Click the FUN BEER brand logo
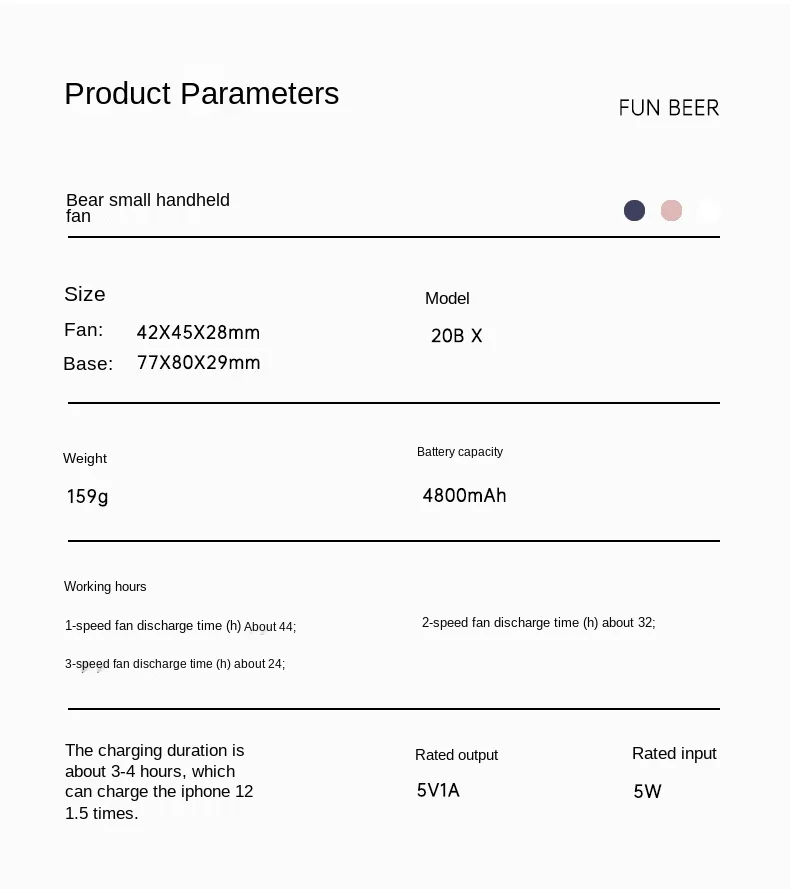 pyautogui.click(x=669, y=108)
